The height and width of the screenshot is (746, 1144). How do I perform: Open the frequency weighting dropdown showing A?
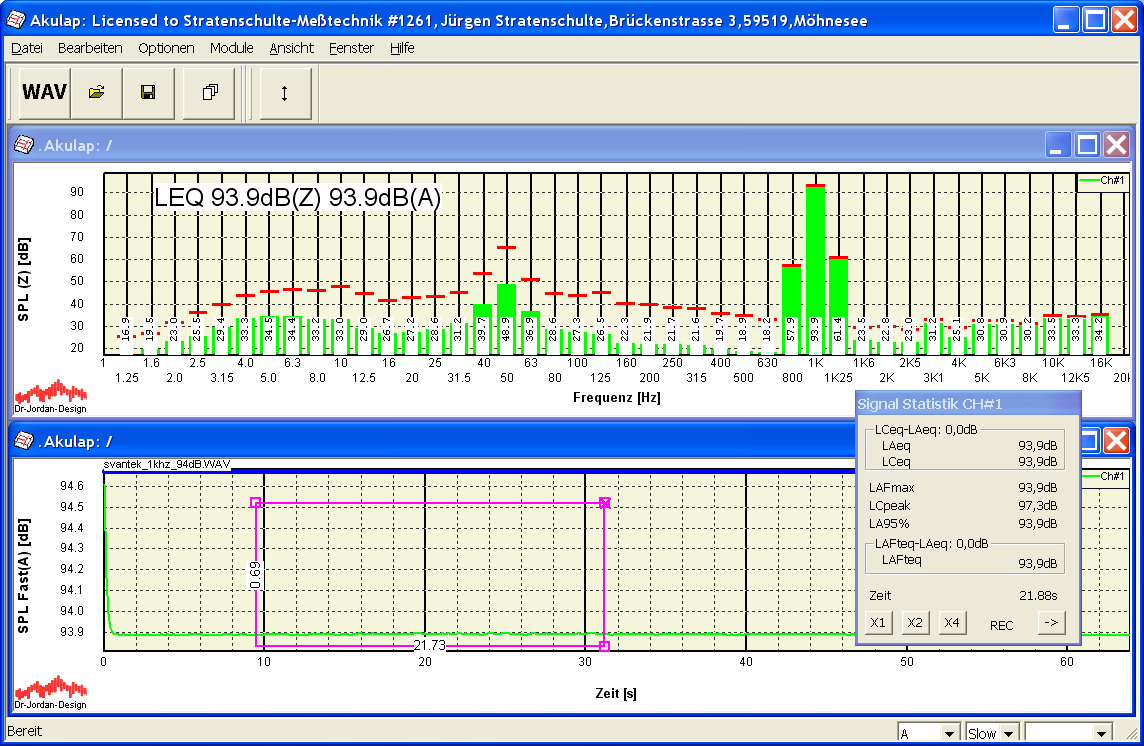928,732
